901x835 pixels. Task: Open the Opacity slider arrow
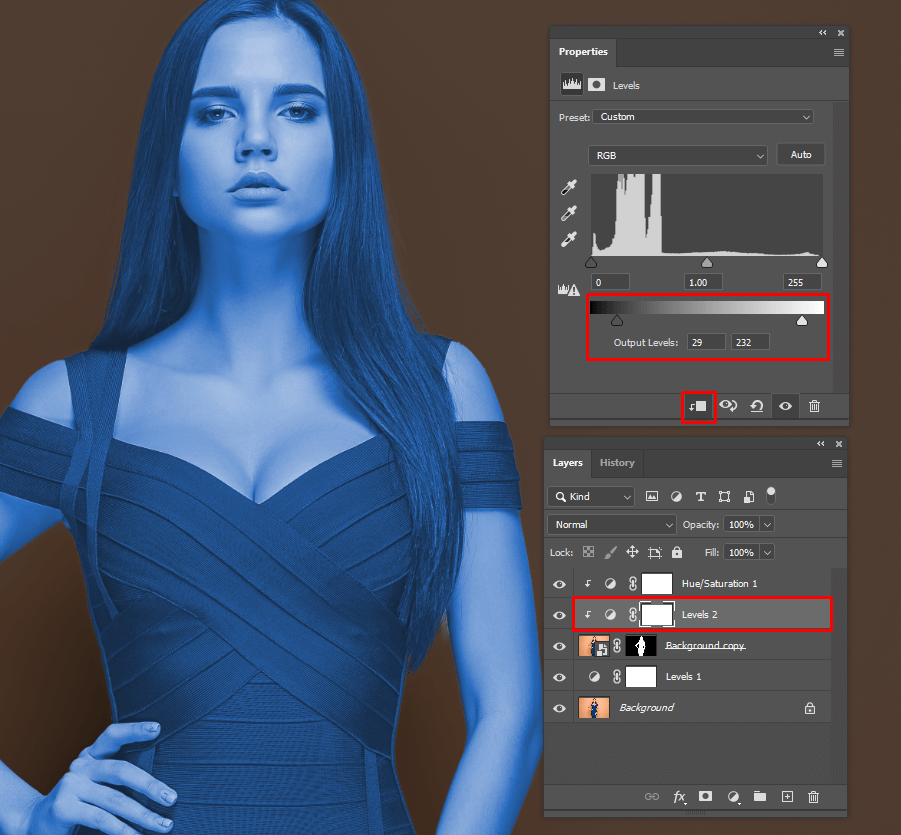coord(767,524)
